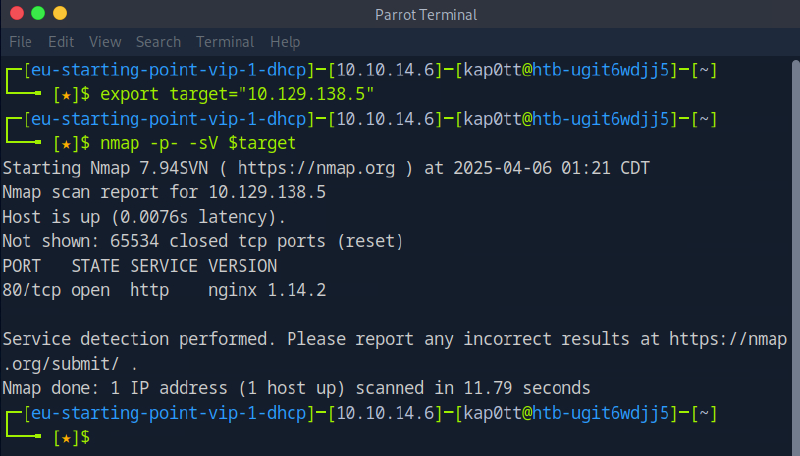This screenshot has height=456, width=800.
Task: Click the star symbol in the last prompt
Action: tap(66, 437)
